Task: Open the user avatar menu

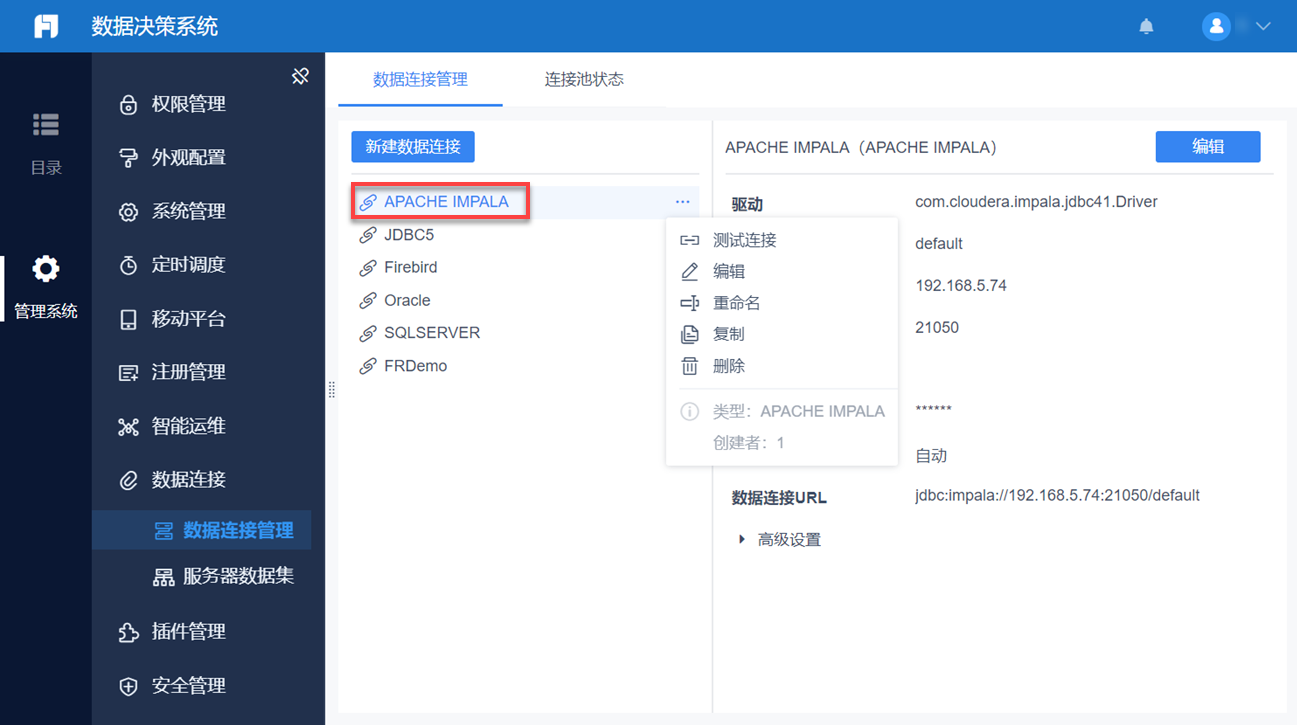Action: (1216, 27)
